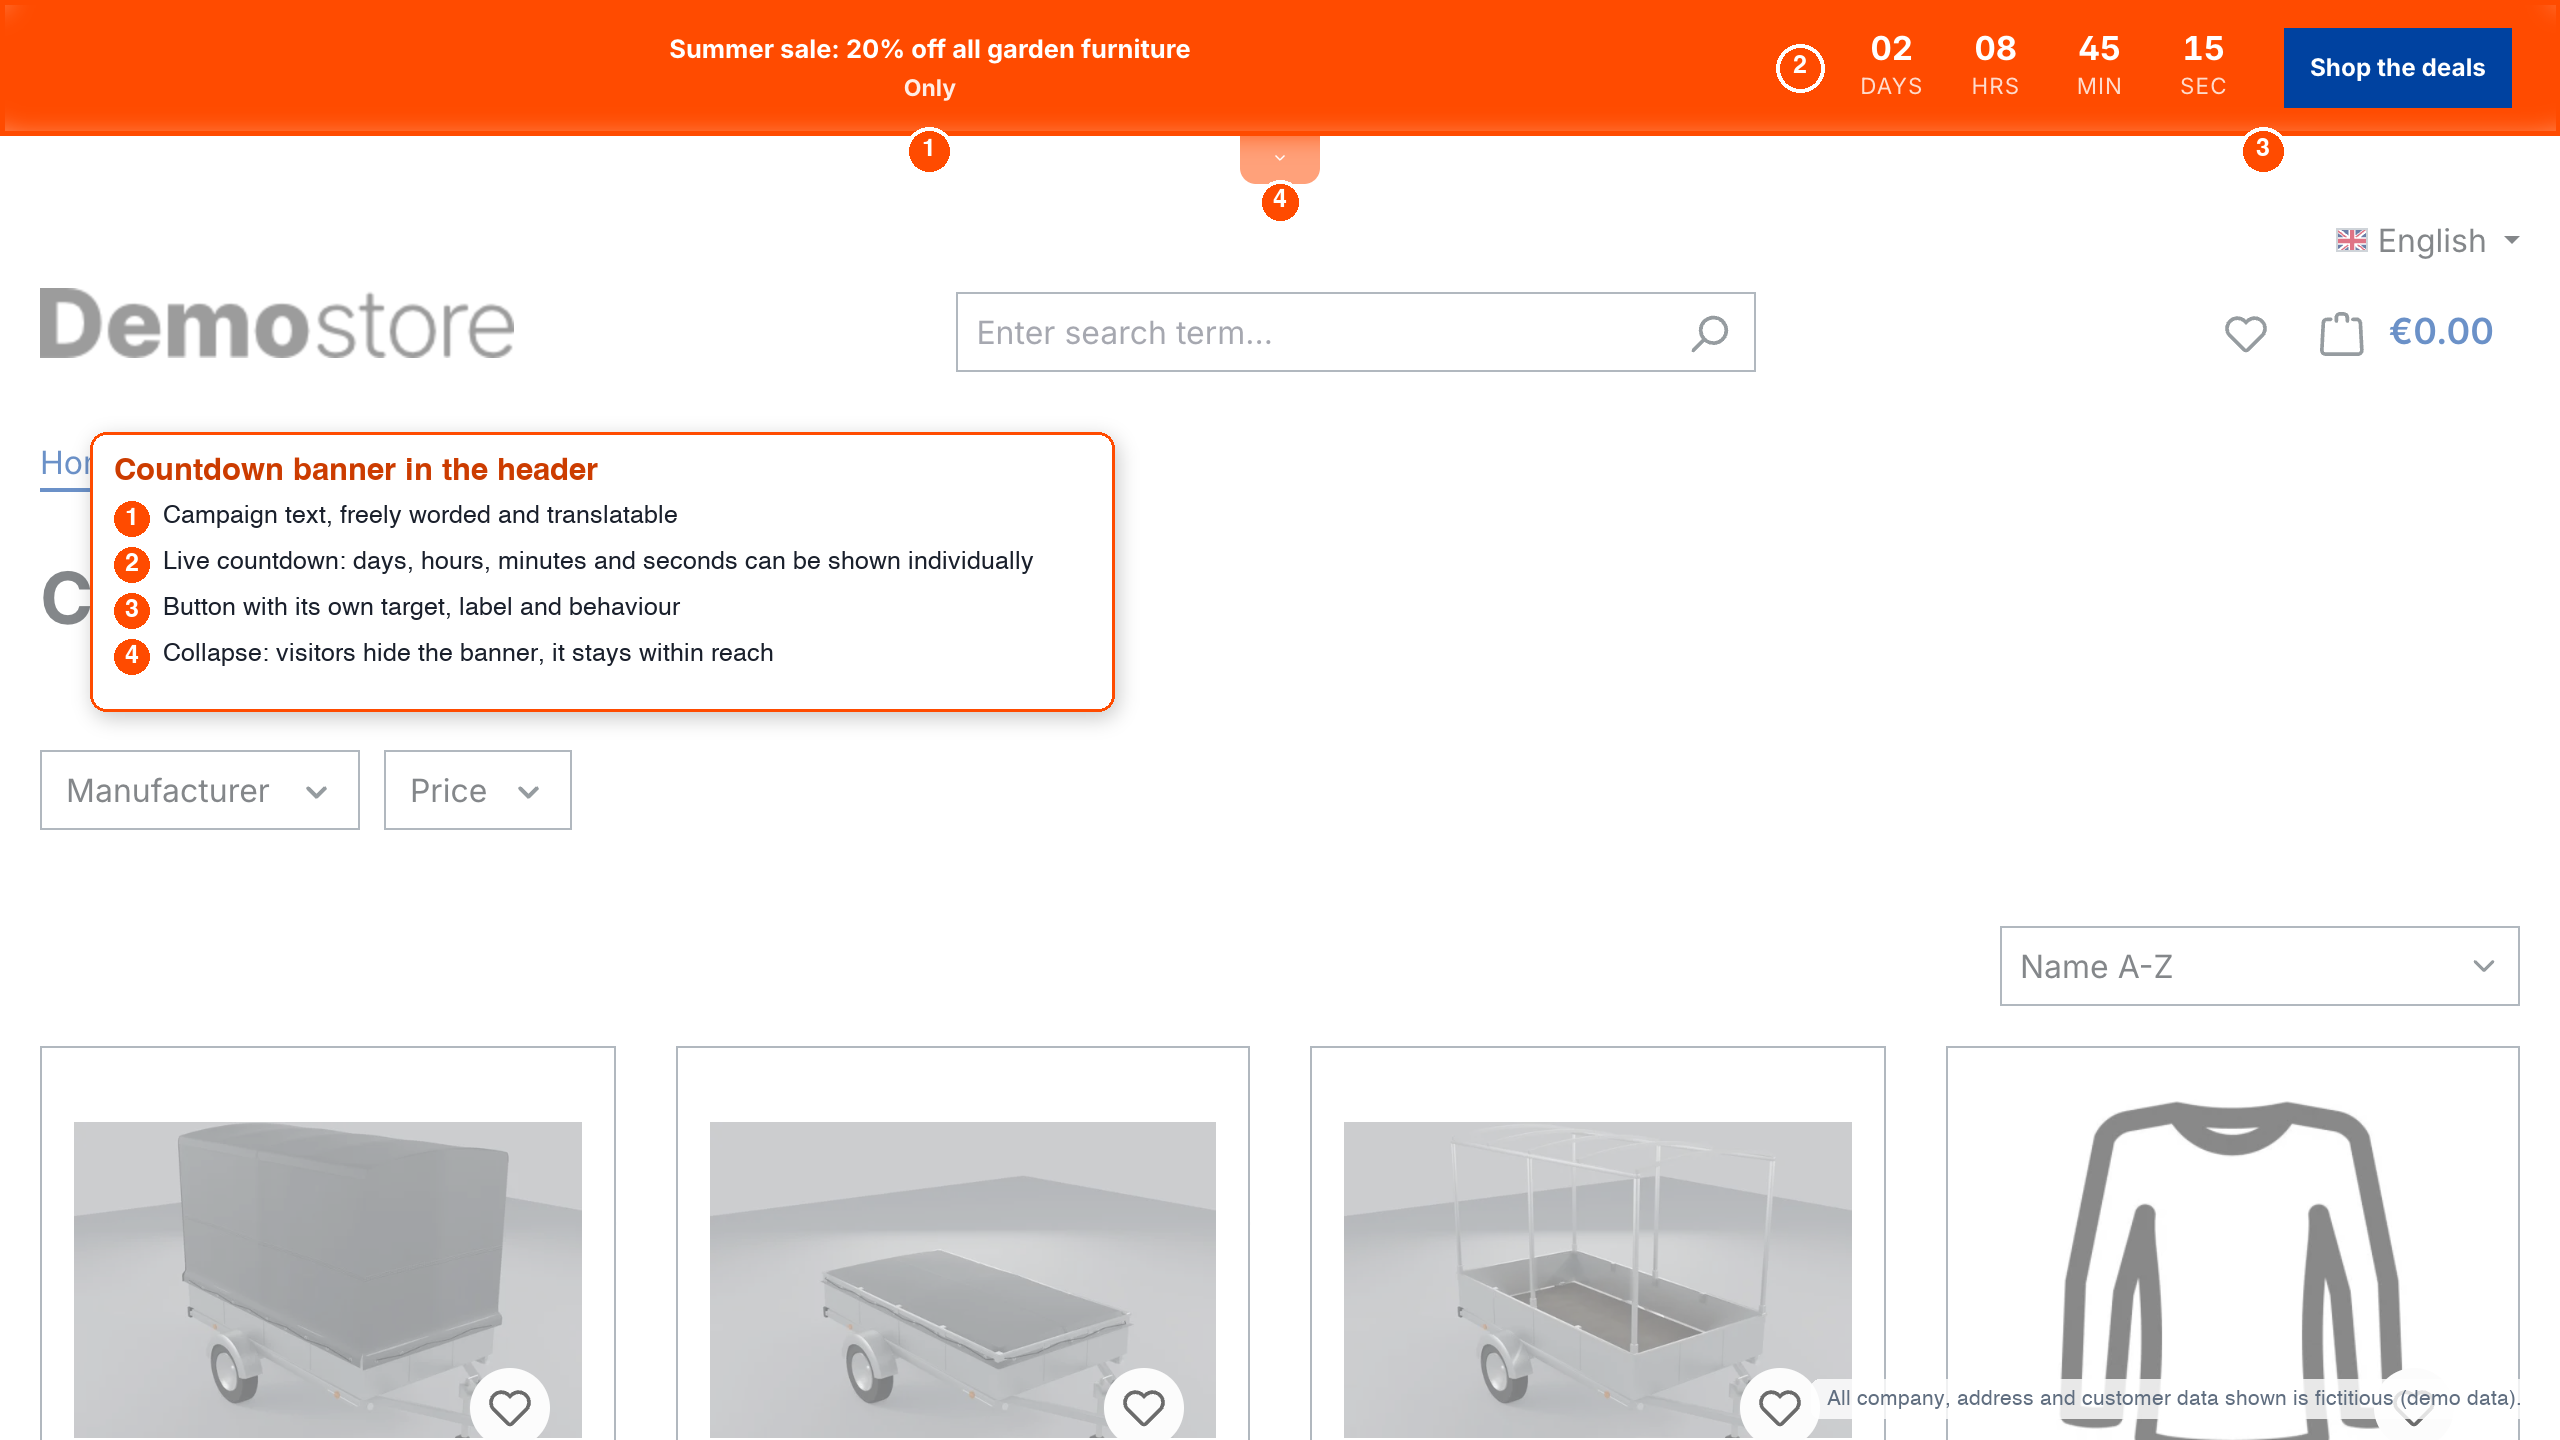Click the countdown DAYS value 02
The height and width of the screenshot is (1440, 2560).
pos(1891,48)
